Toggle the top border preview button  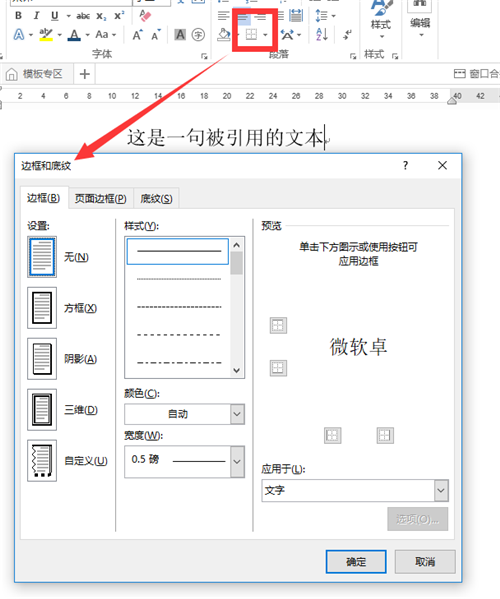point(278,325)
